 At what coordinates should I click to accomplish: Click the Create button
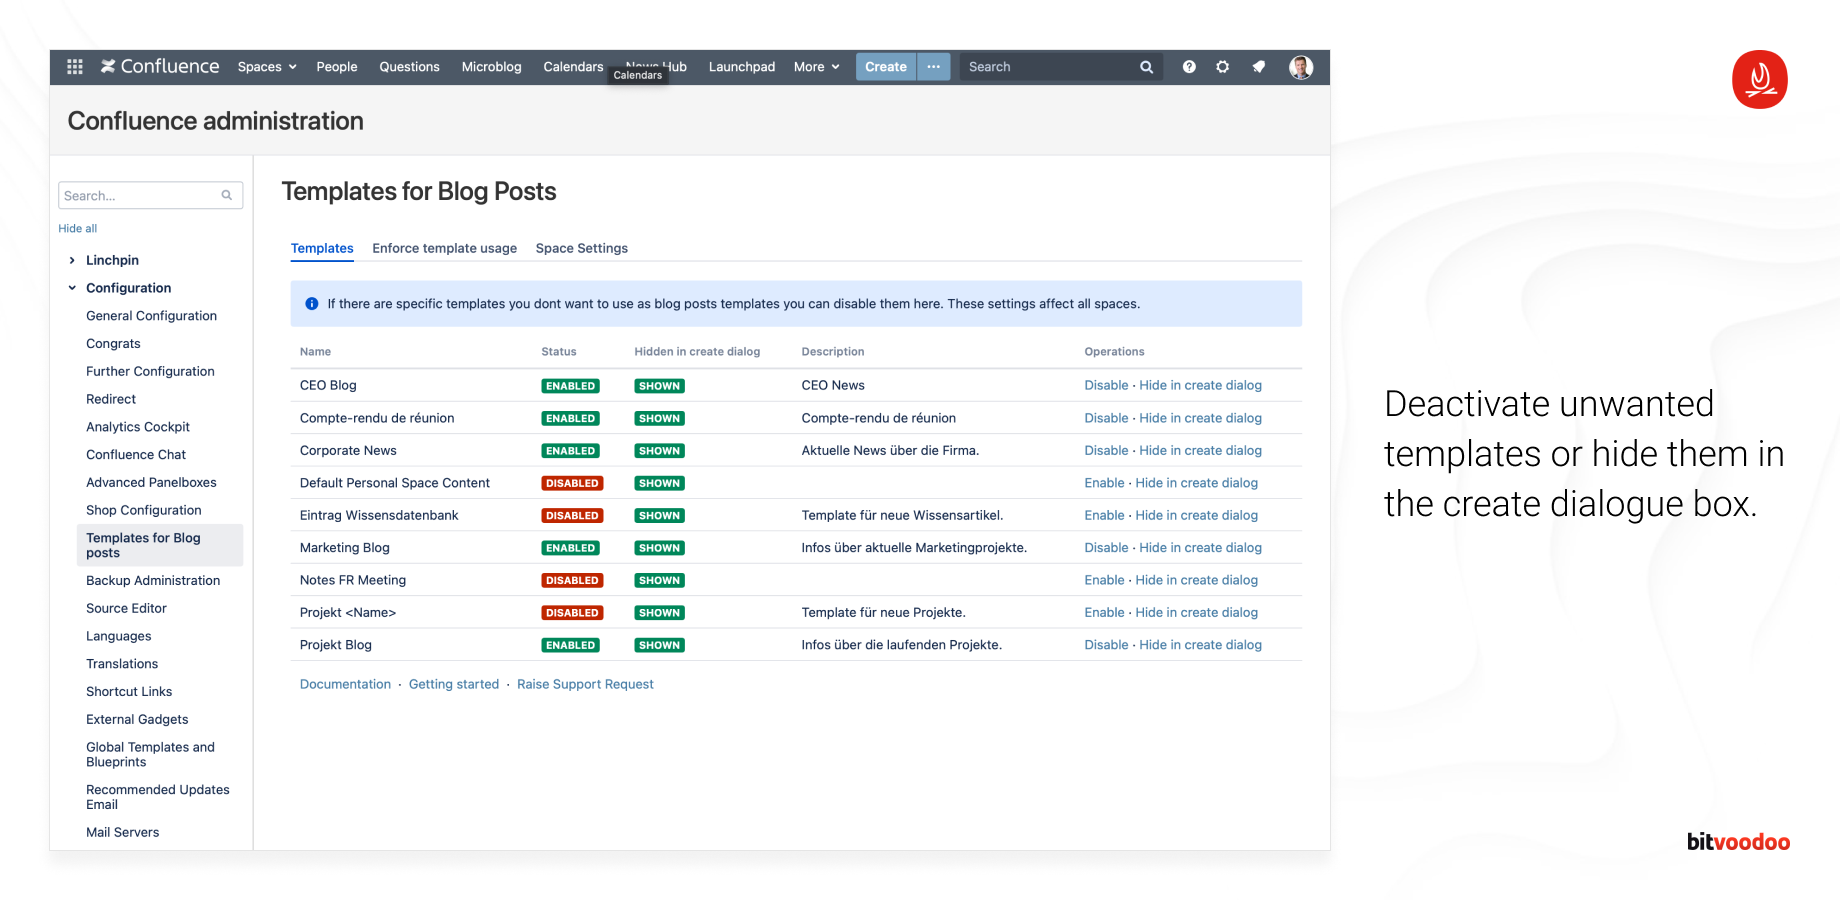pyautogui.click(x=885, y=67)
